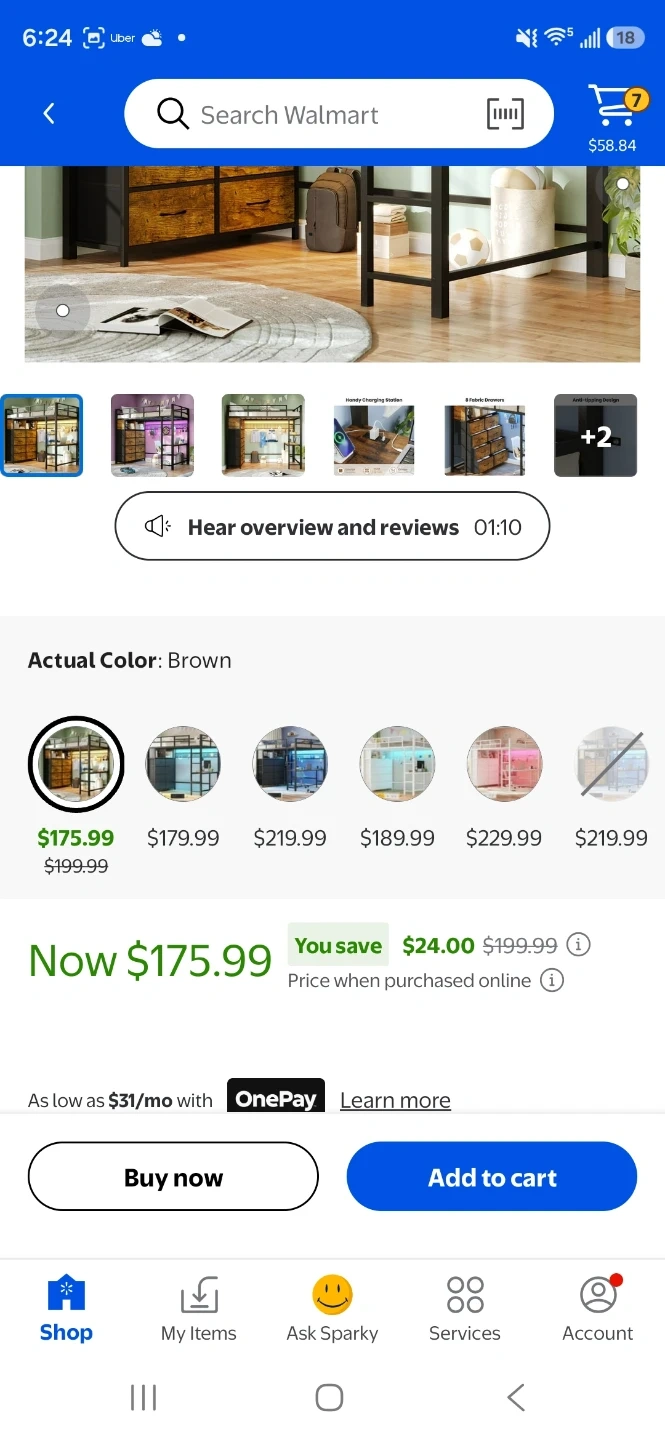Open the shopping cart

pyautogui.click(x=612, y=106)
